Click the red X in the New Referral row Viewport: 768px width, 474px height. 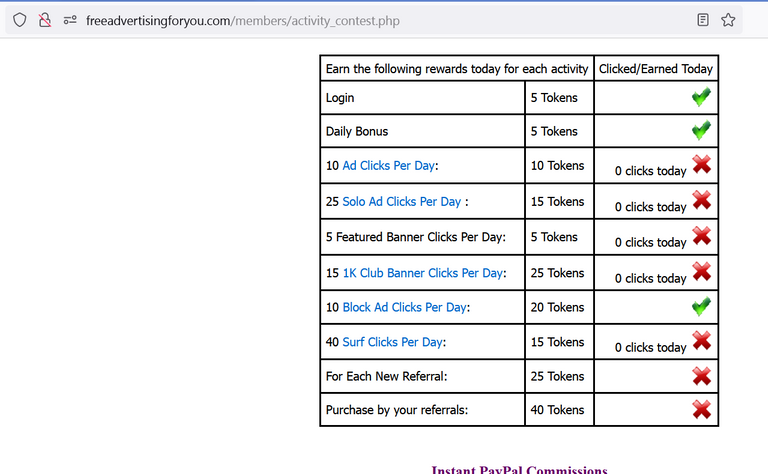pyautogui.click(x=702, y=376)
